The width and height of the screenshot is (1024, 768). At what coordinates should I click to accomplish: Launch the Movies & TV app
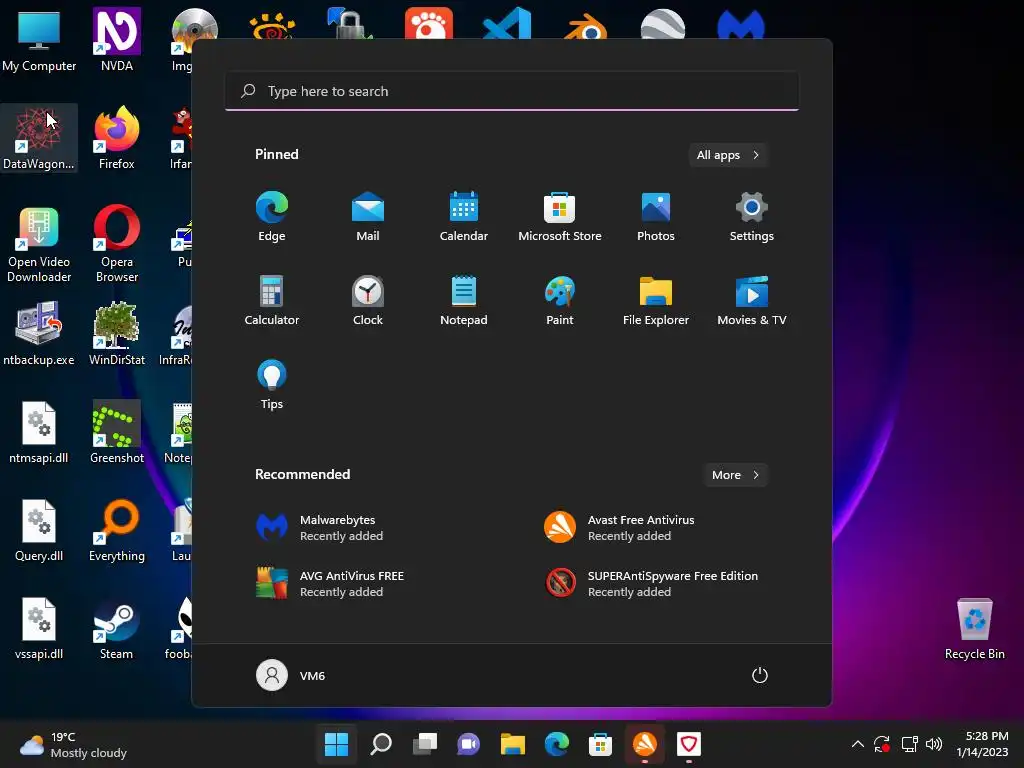pos(752,301)
